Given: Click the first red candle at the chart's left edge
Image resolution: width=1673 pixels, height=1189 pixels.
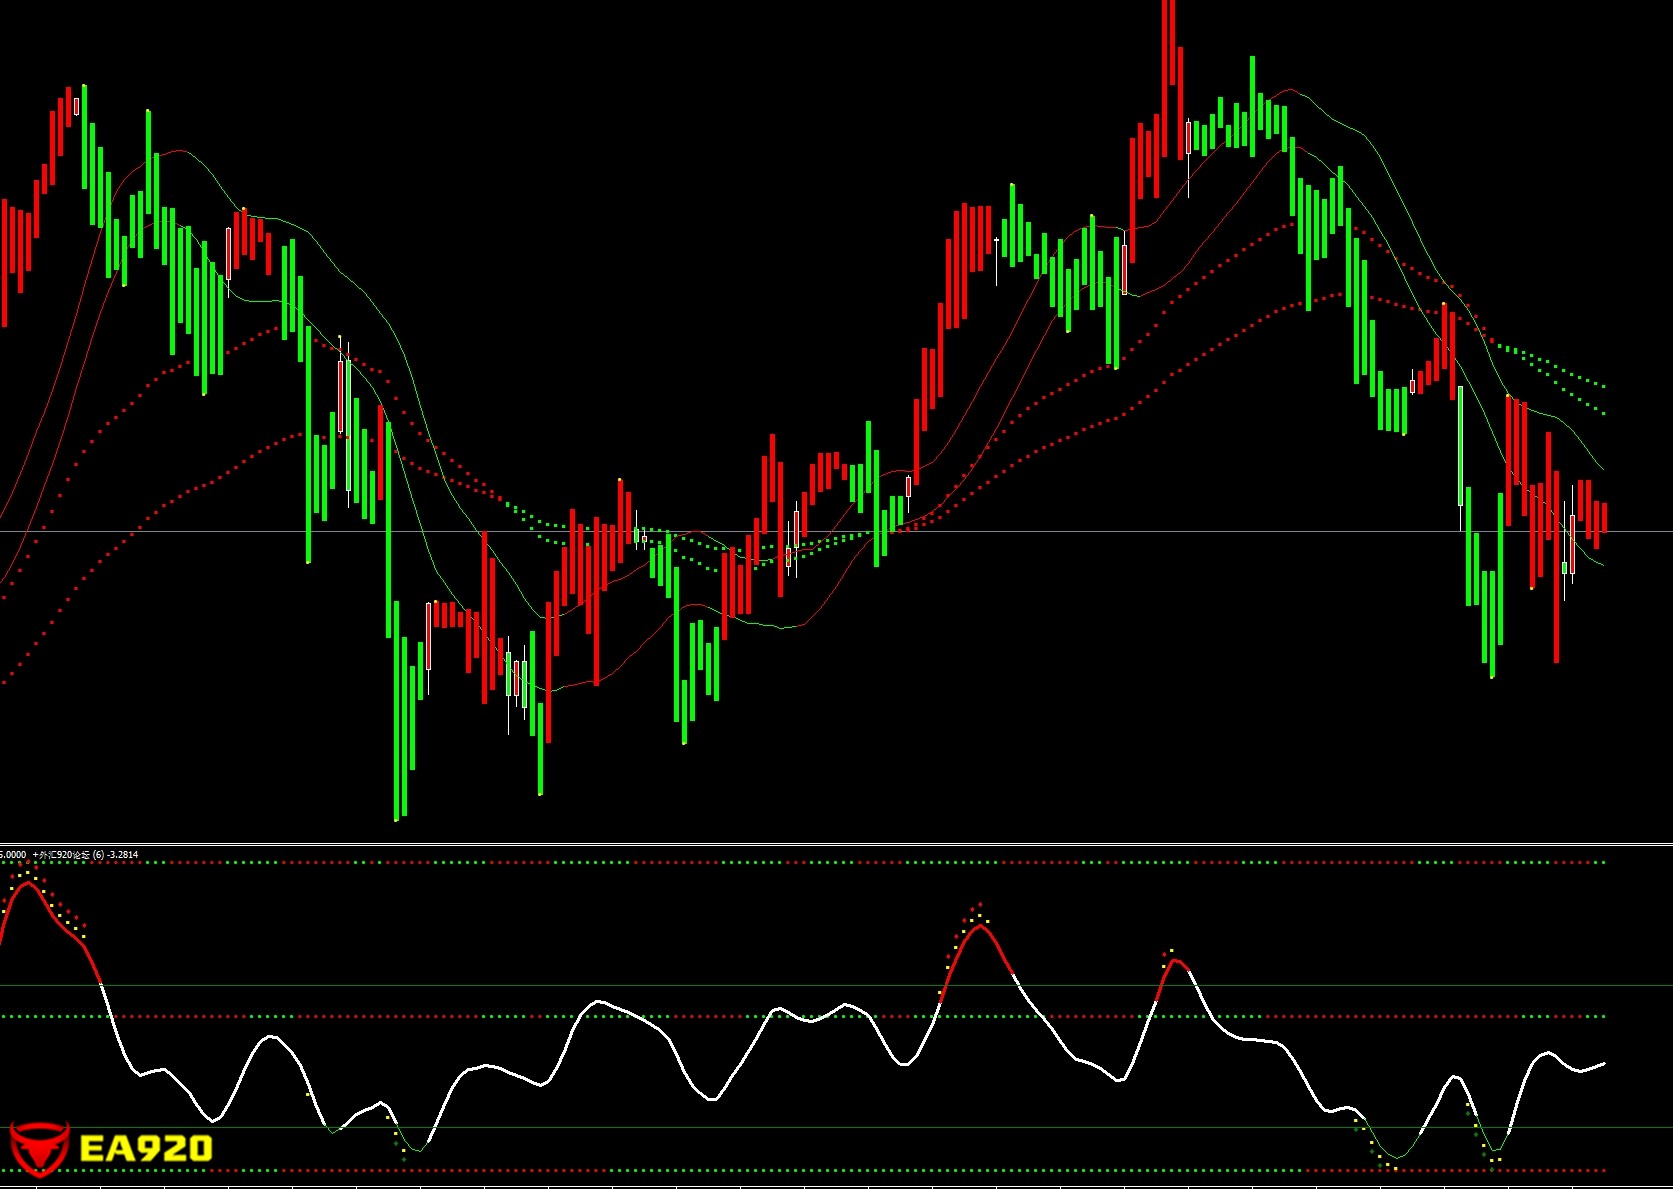Looking at the screenshot, I should tap(4, 262).
